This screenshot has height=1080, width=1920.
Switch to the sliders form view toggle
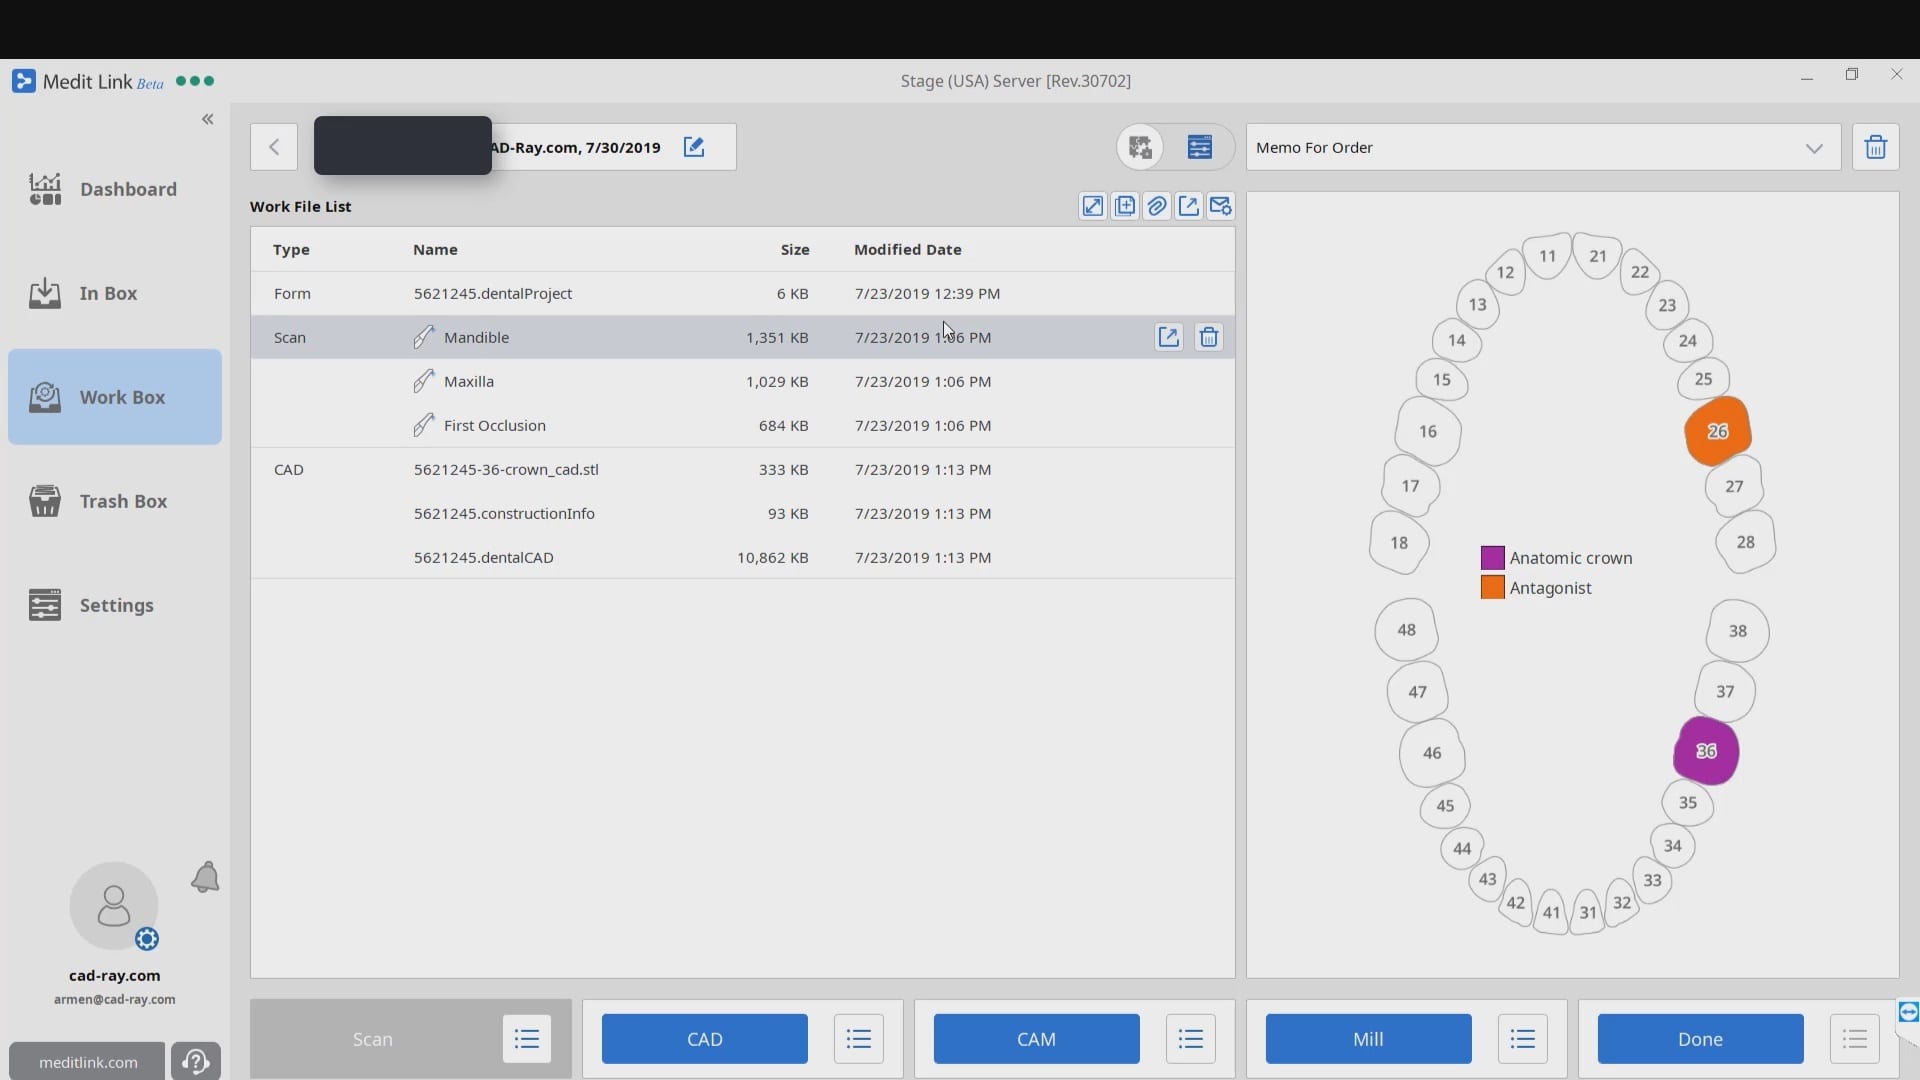click(1200, 147)
